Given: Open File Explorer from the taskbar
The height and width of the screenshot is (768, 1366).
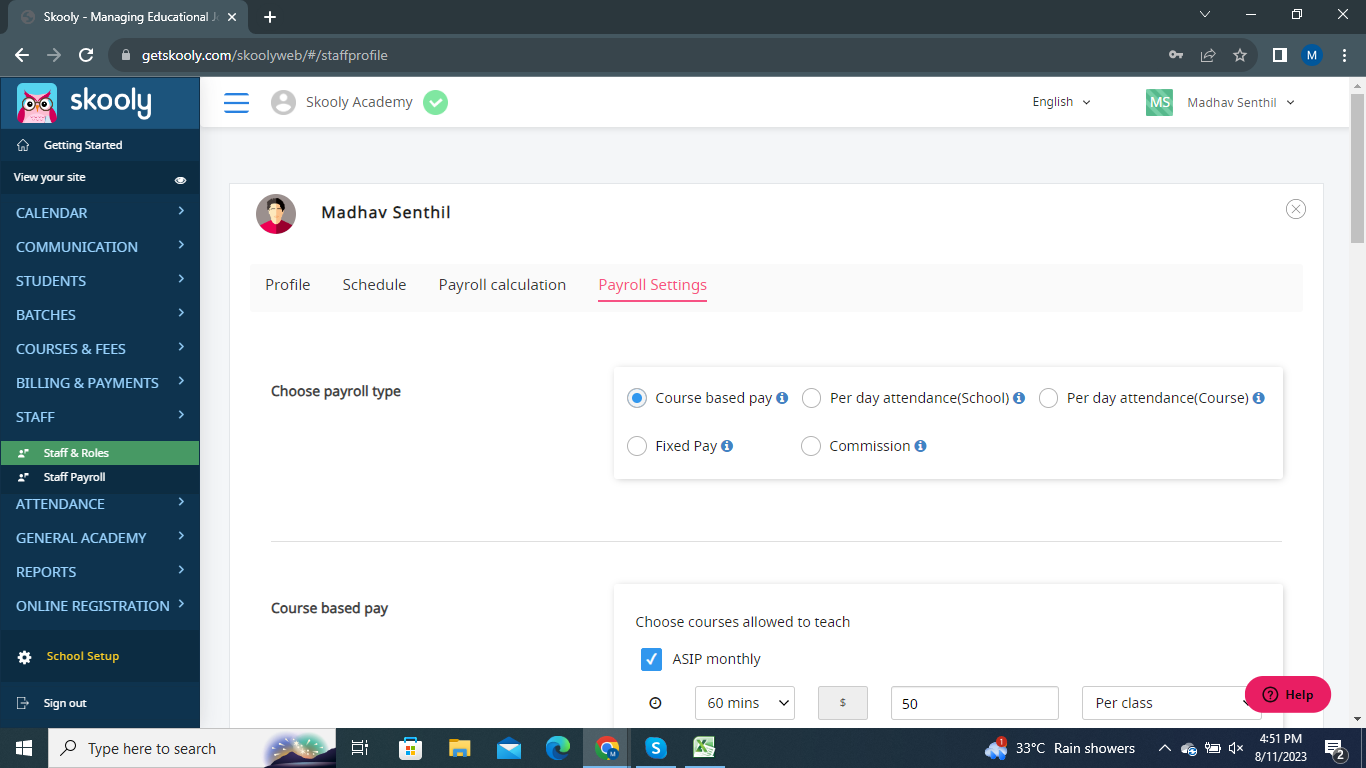Looking at the screenshot, I should point(460,748).
